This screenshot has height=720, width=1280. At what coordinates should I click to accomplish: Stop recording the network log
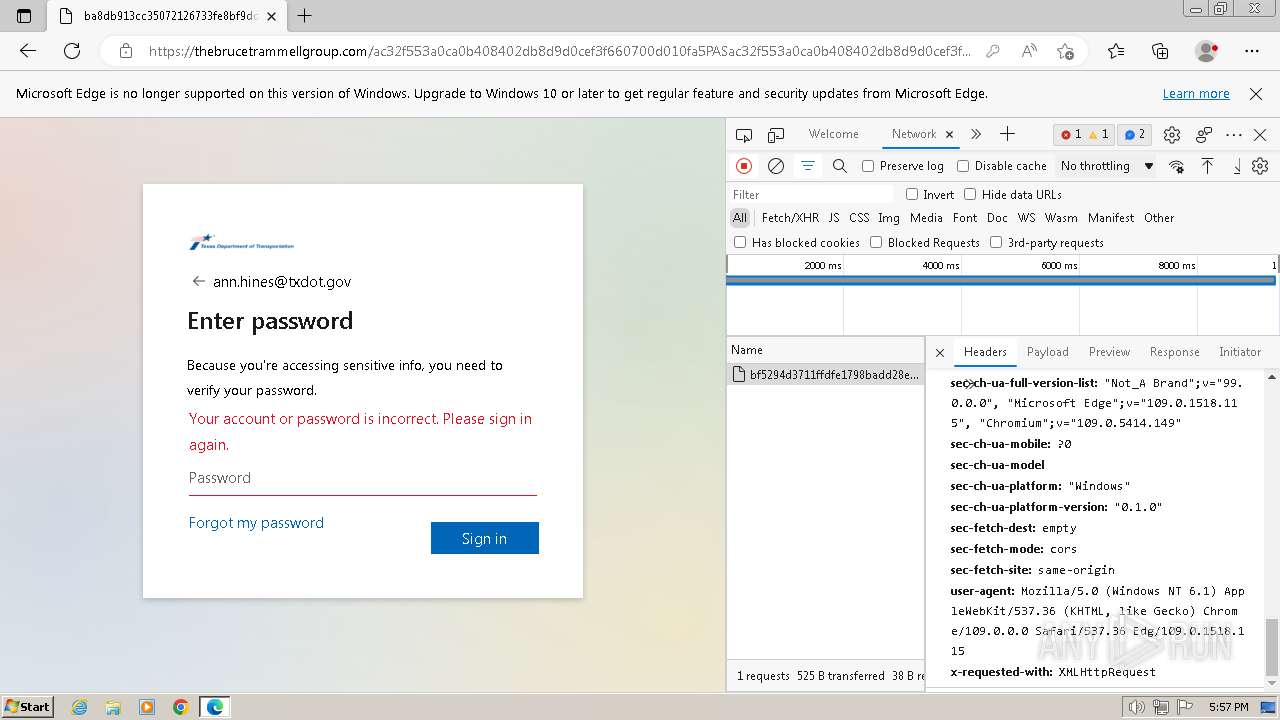pos(744,166)
